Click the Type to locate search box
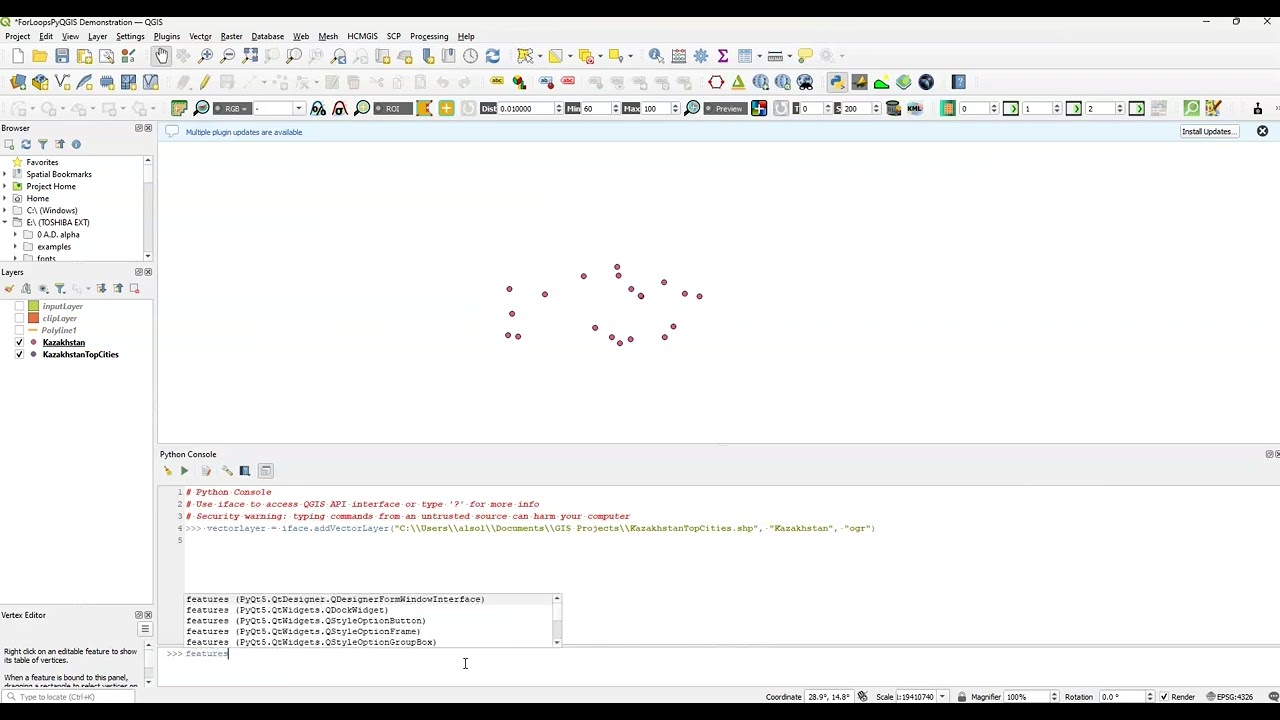Screen dimensions: 1280x720 click(x=70, y=697)
